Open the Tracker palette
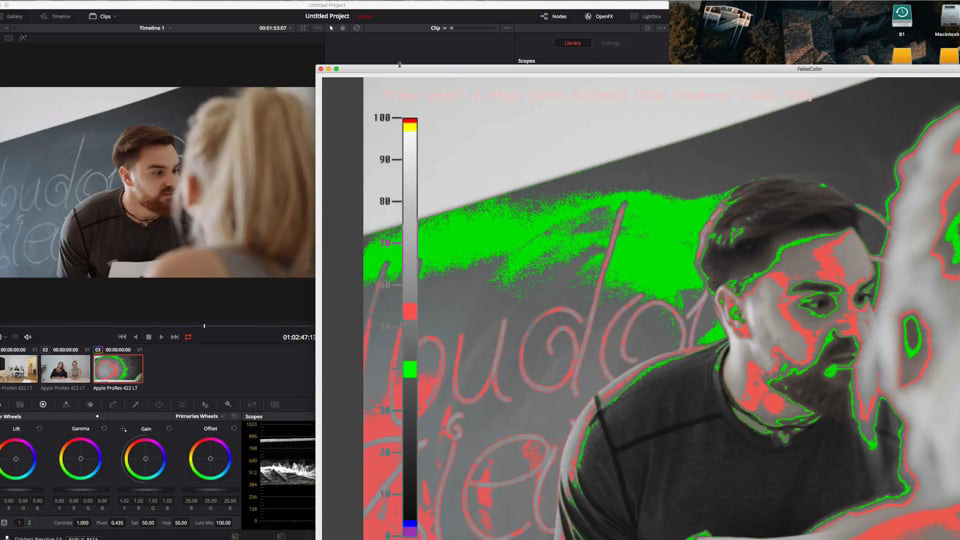The width and height of the screenshot is (960, 540). click(182, 405)
